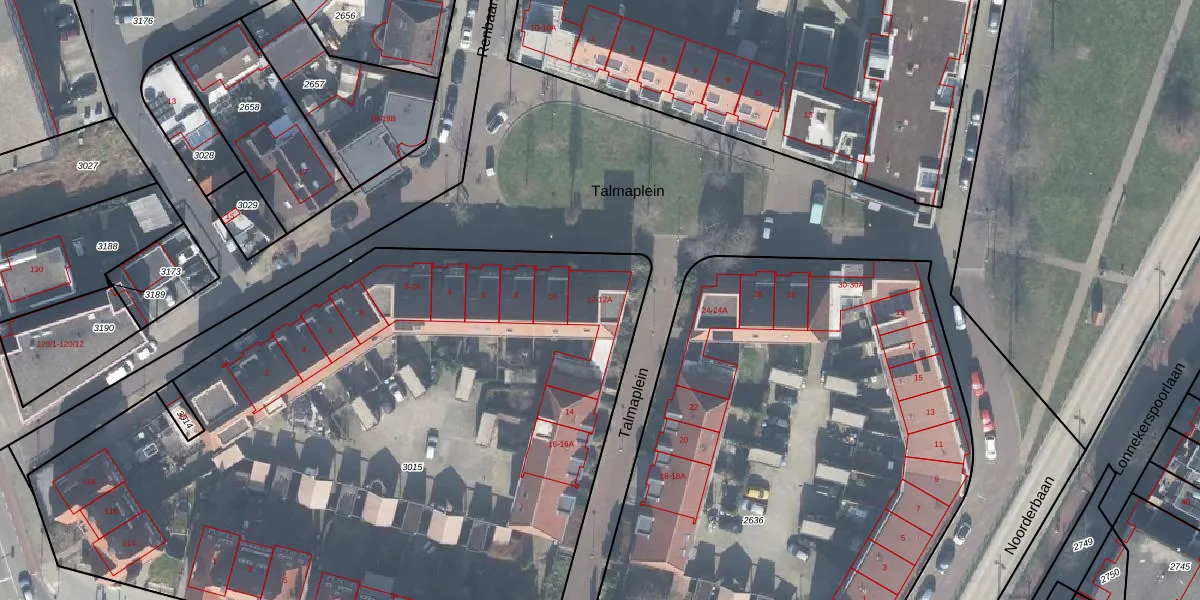Click the Talmaplein square label
Image resolution: width=1200 pixels, height=600 pixels.
coord(627,190)
